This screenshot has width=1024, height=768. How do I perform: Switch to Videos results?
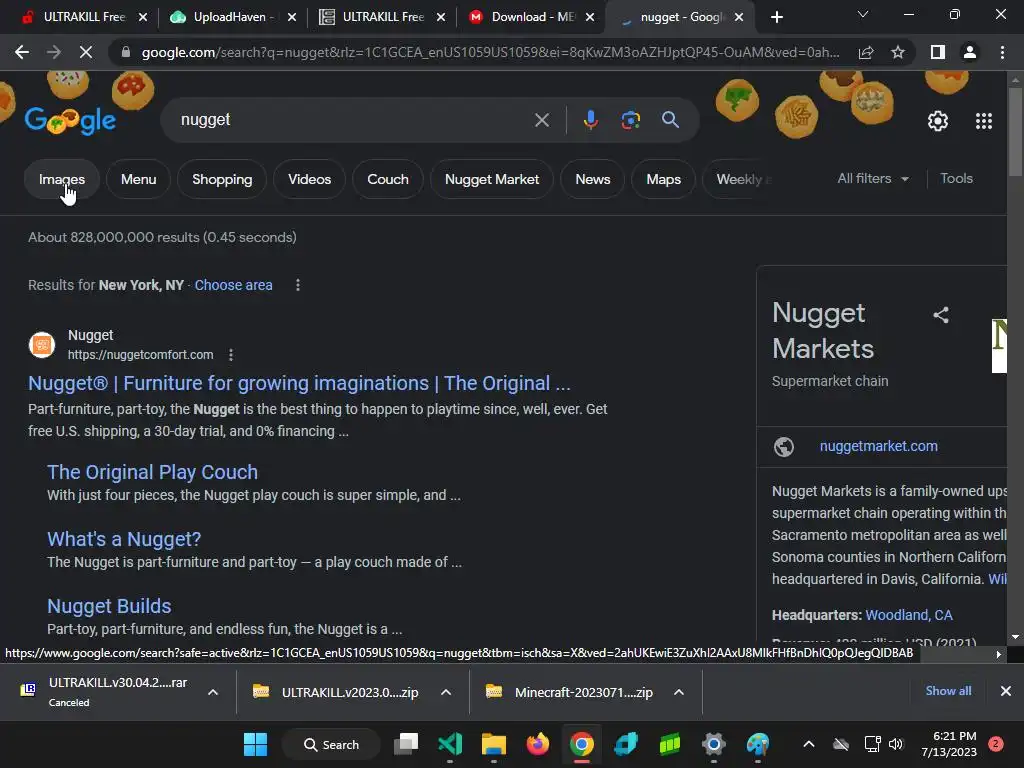tap(310, 180)
